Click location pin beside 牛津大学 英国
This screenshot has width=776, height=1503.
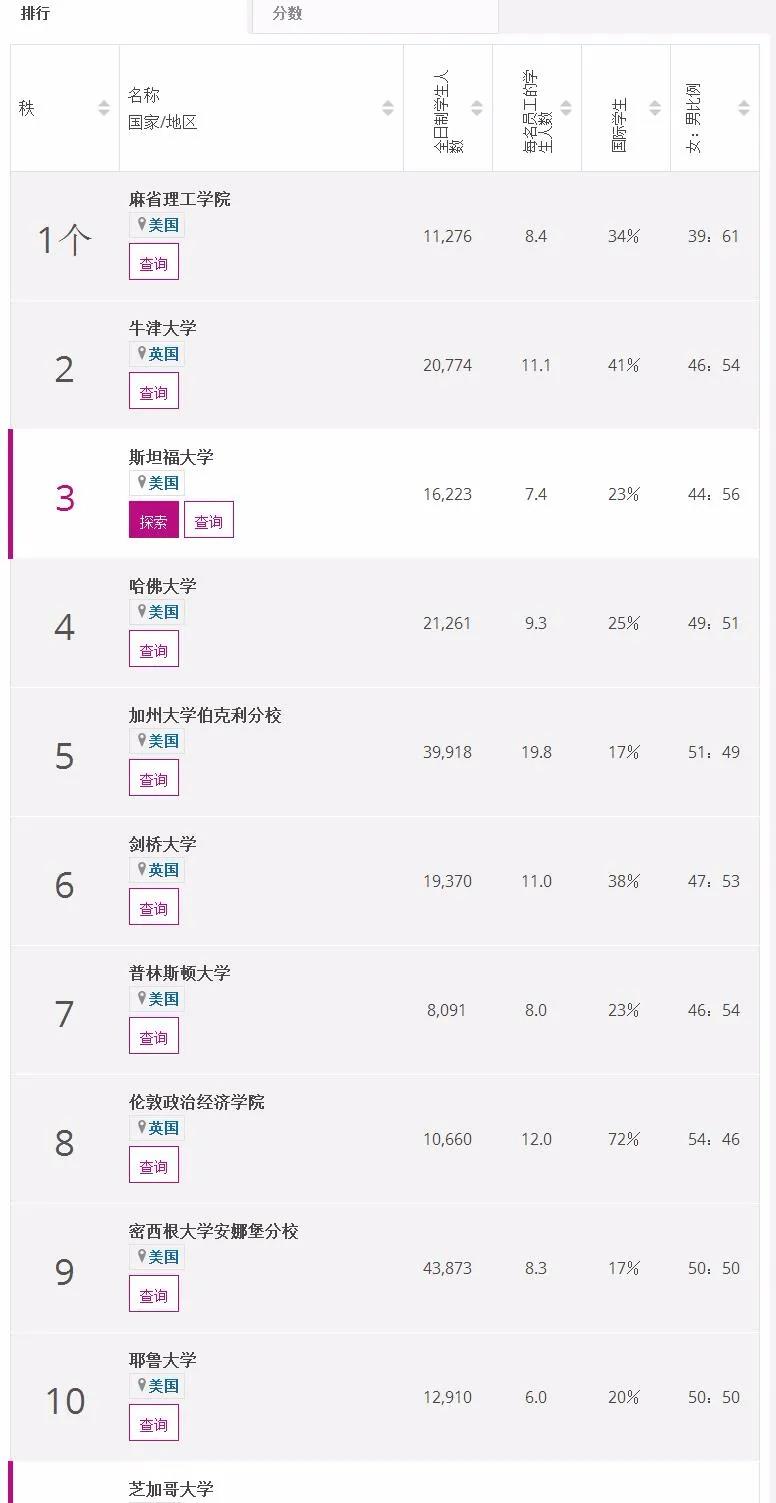click(142, 354)
